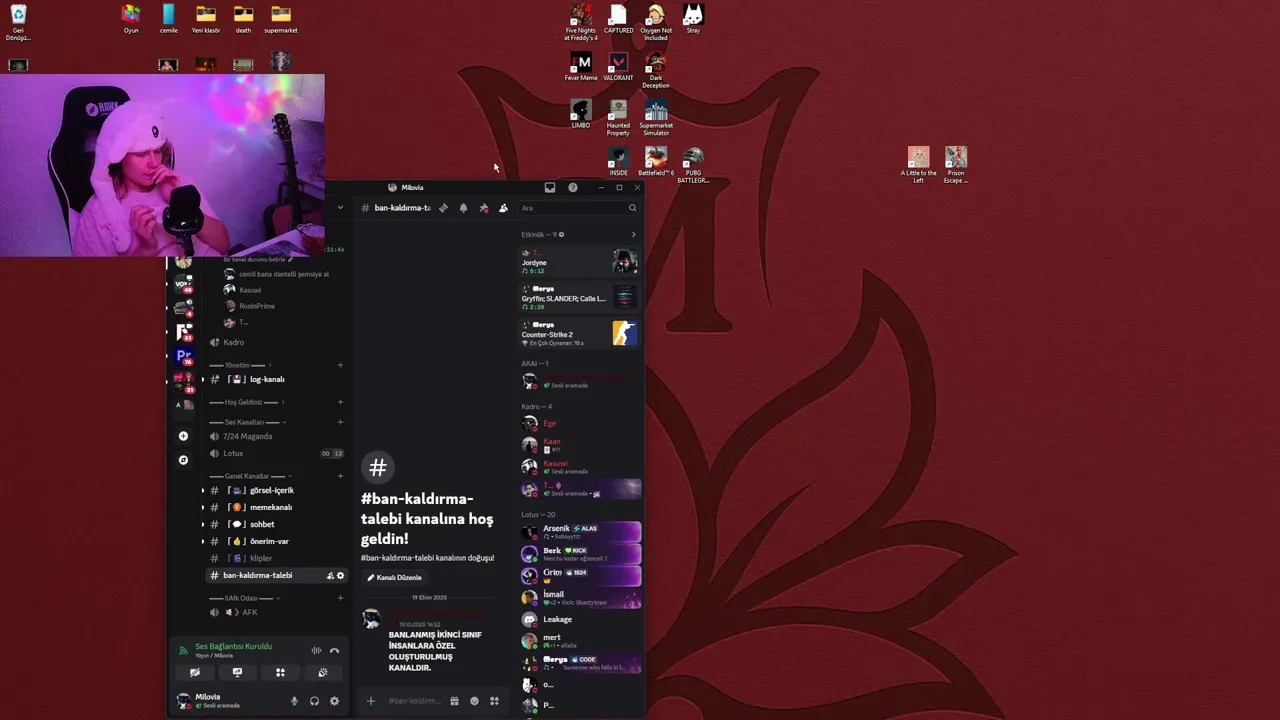Screen dimensions: 1280x720
Task: Open ban-kaldırma-talebi channel settings gear
Action: pos(340,575)
